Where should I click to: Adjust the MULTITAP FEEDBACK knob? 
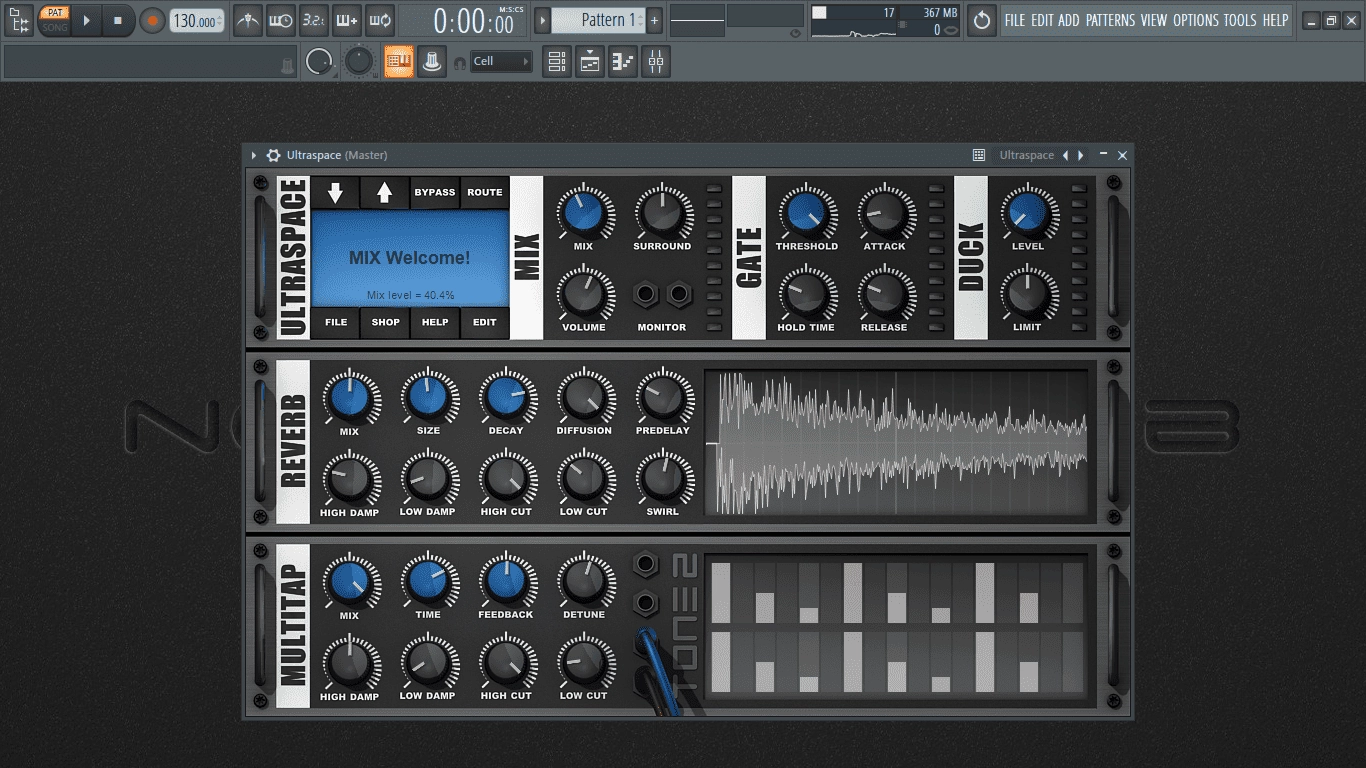click(x=506, y=581)
